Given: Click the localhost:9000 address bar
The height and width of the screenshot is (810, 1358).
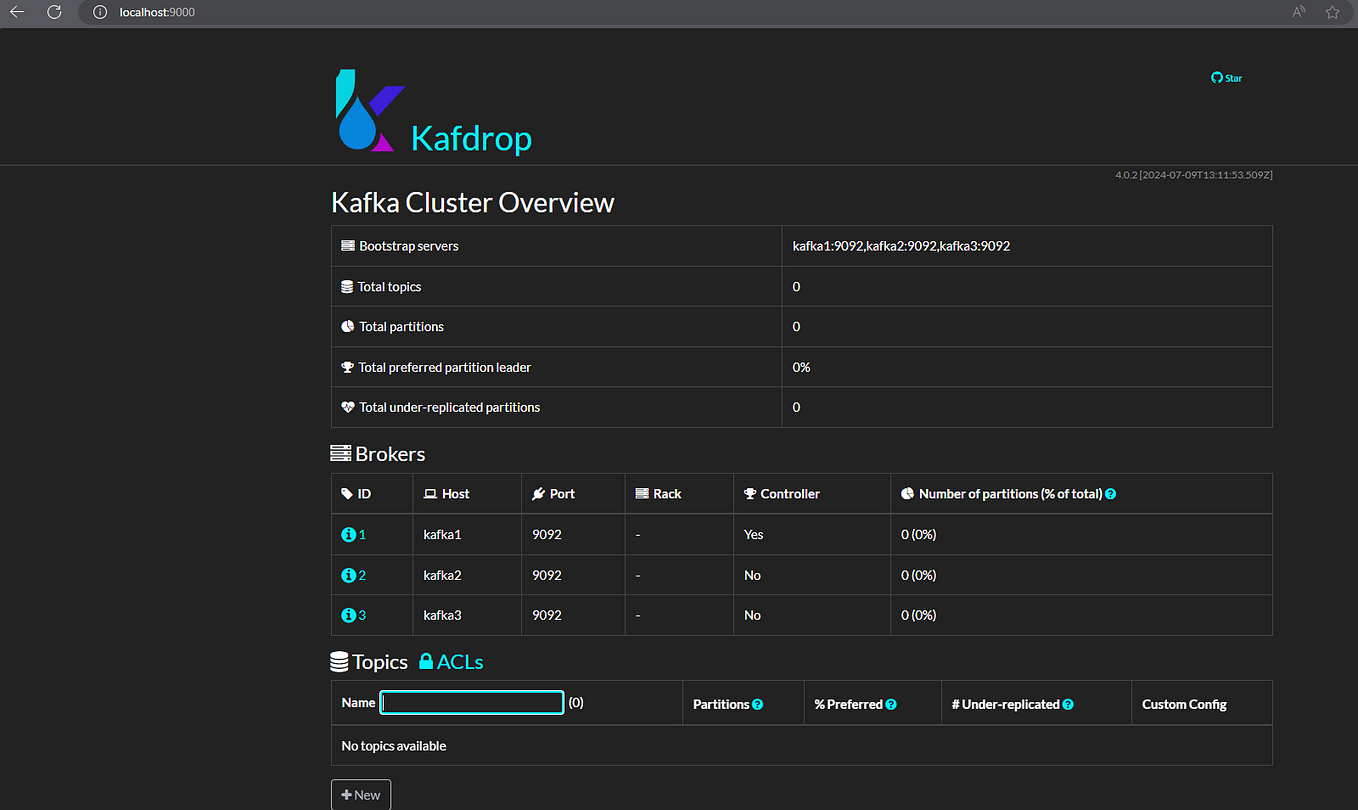Looking at the screenshot, I should pos(680,12).
